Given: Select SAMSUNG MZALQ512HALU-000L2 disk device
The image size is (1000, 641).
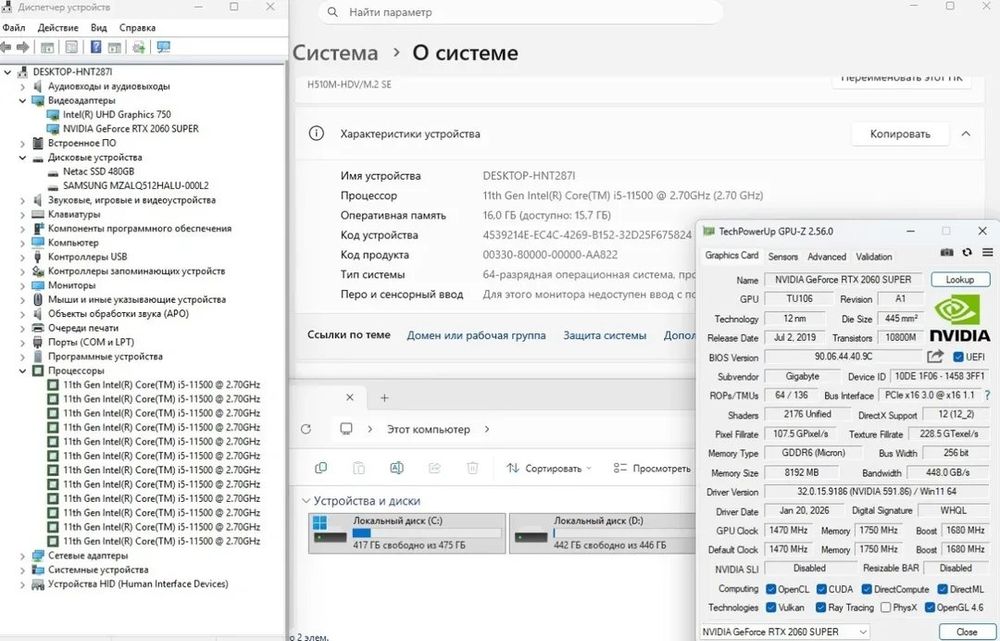Looking at the screenshot, I should [x=135, y=186].
